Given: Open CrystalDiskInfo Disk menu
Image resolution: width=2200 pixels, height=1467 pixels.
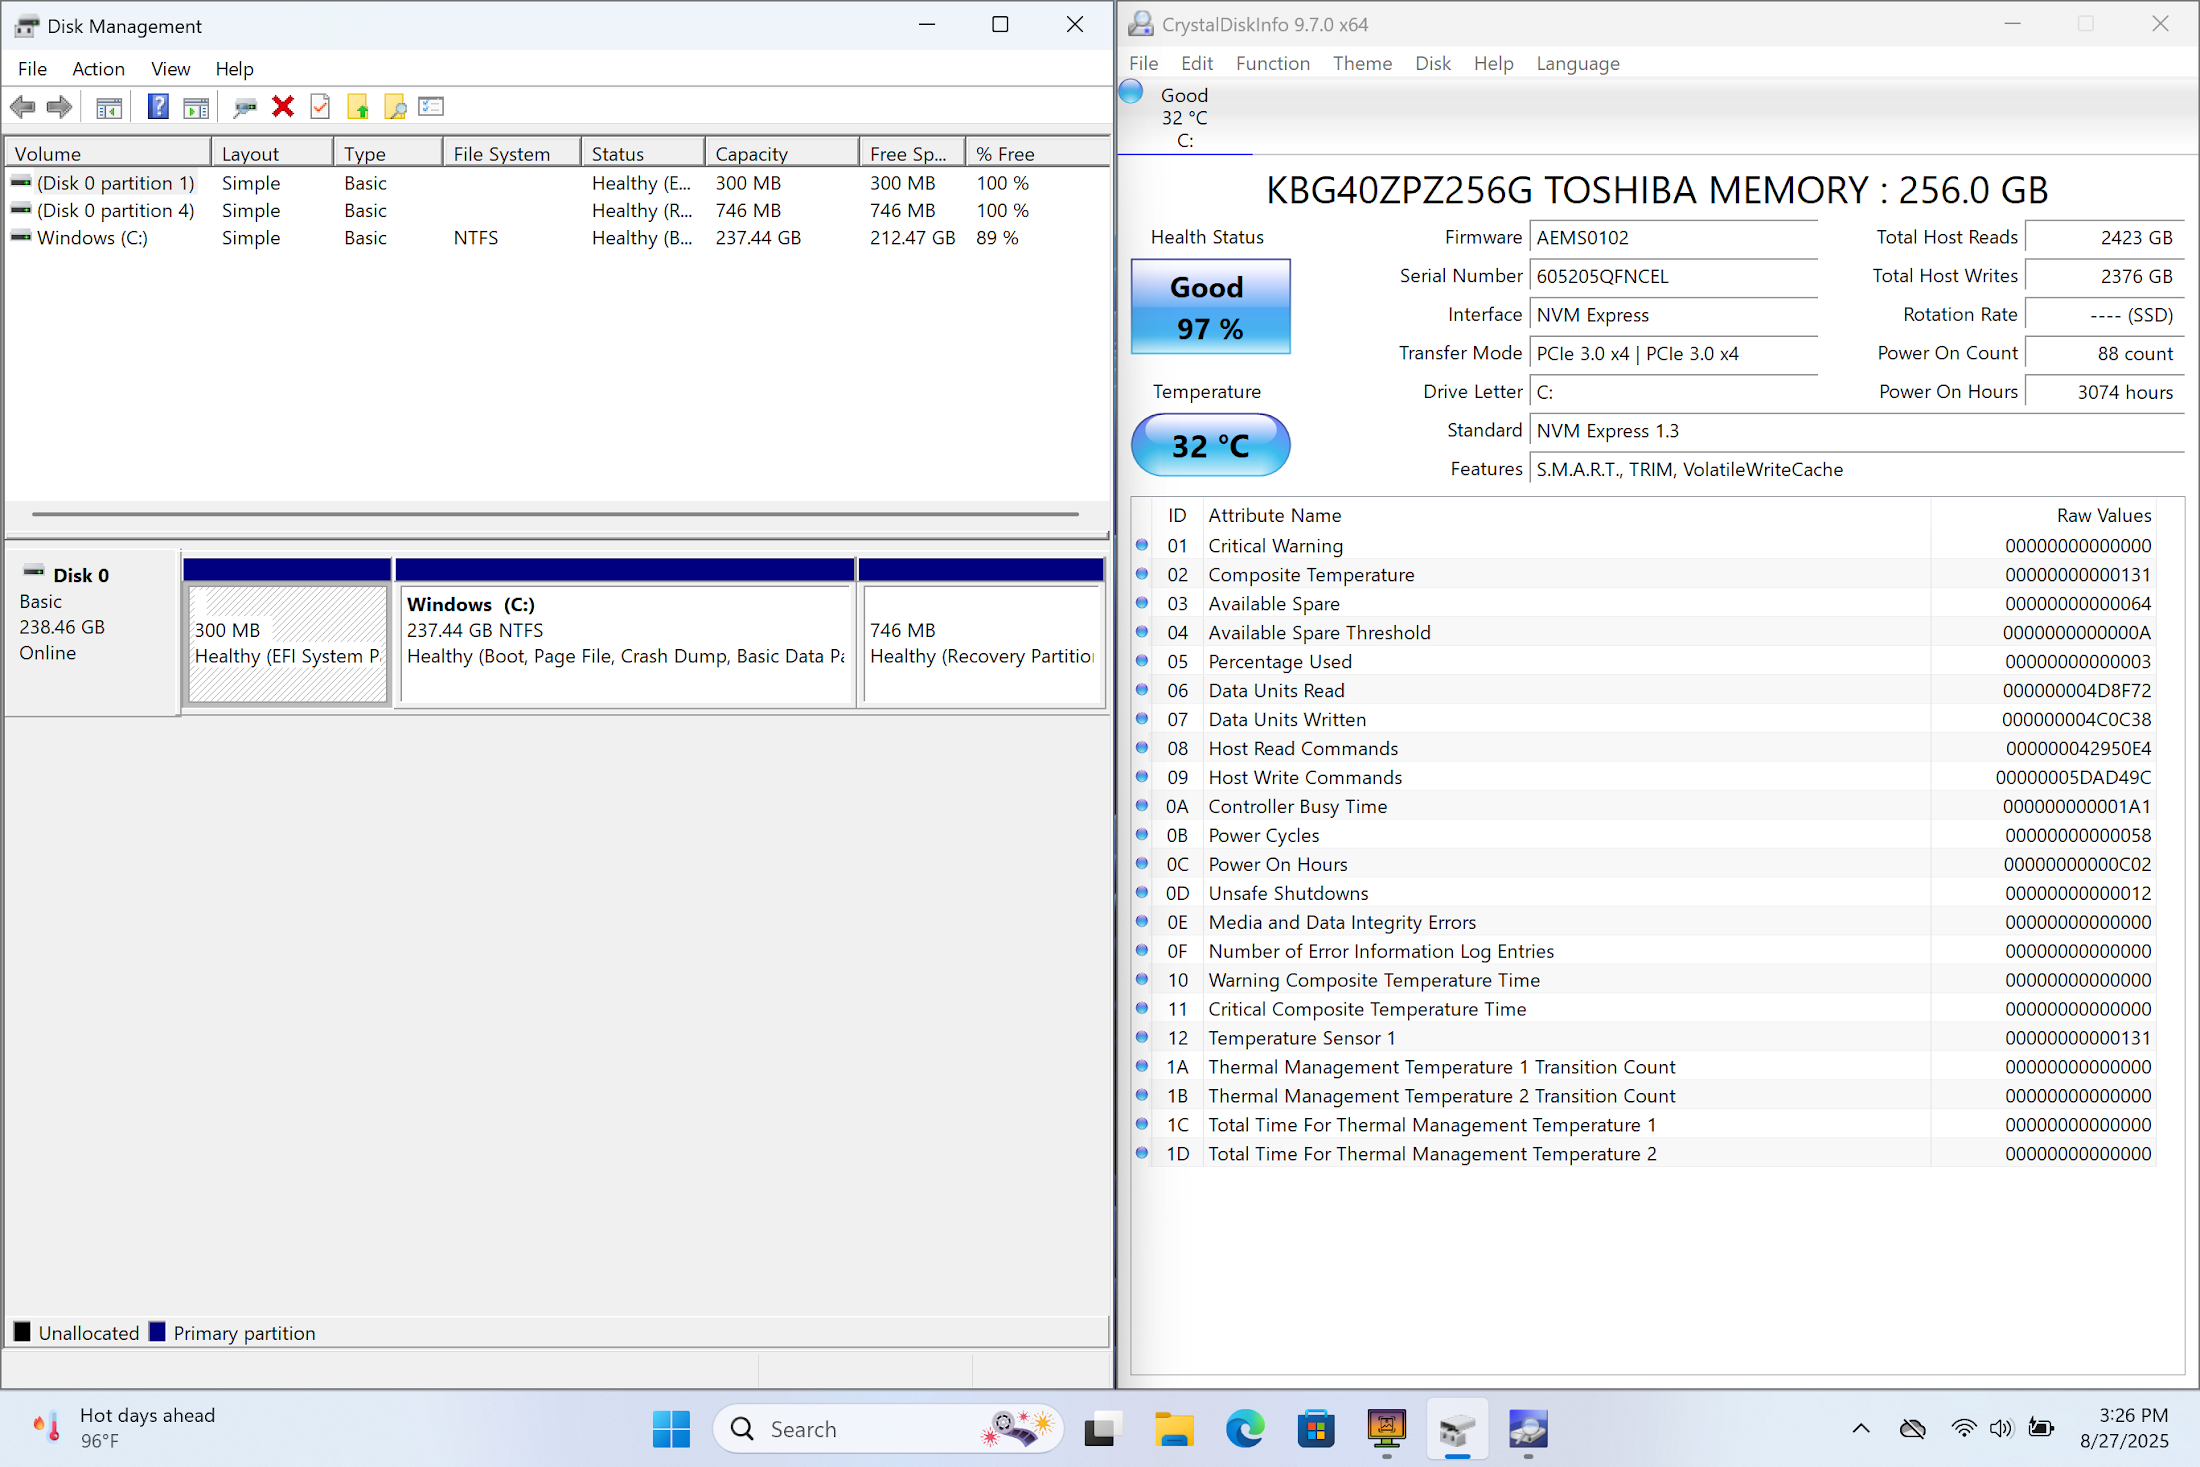Looking at the screenshot, I should [x=1432, y=63].
